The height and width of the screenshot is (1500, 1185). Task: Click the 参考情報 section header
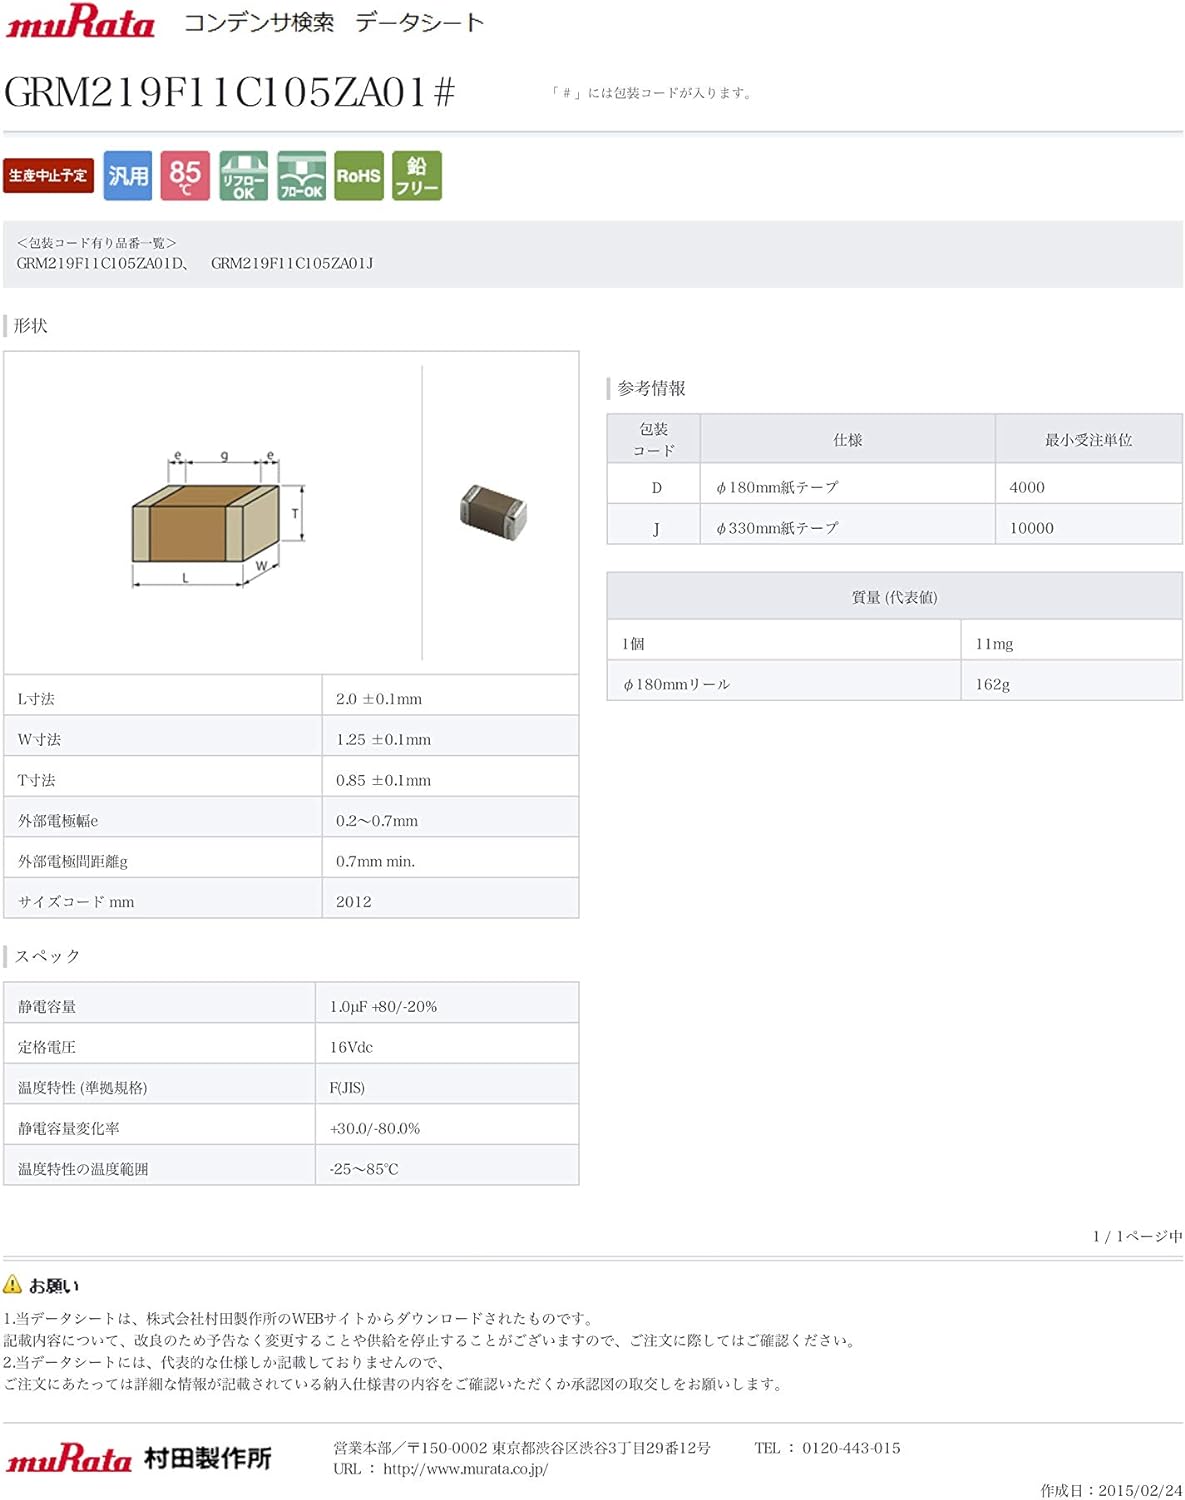coord(653,388)
